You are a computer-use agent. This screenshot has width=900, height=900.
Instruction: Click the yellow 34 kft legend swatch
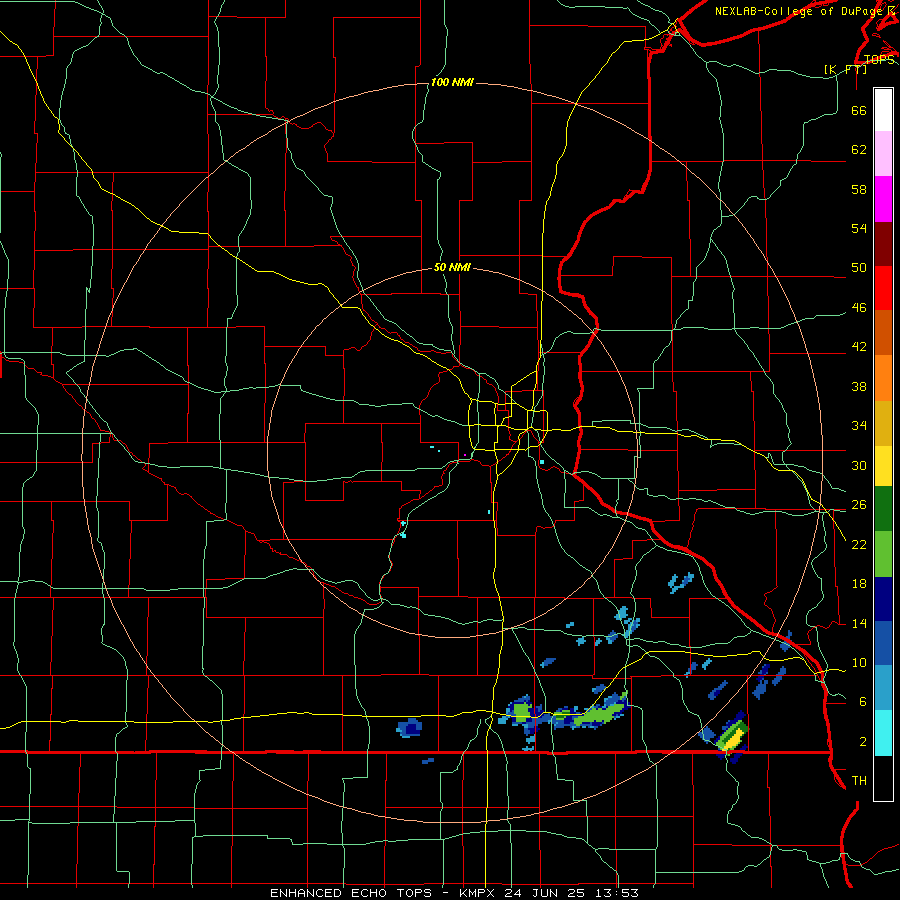[883, 465]
